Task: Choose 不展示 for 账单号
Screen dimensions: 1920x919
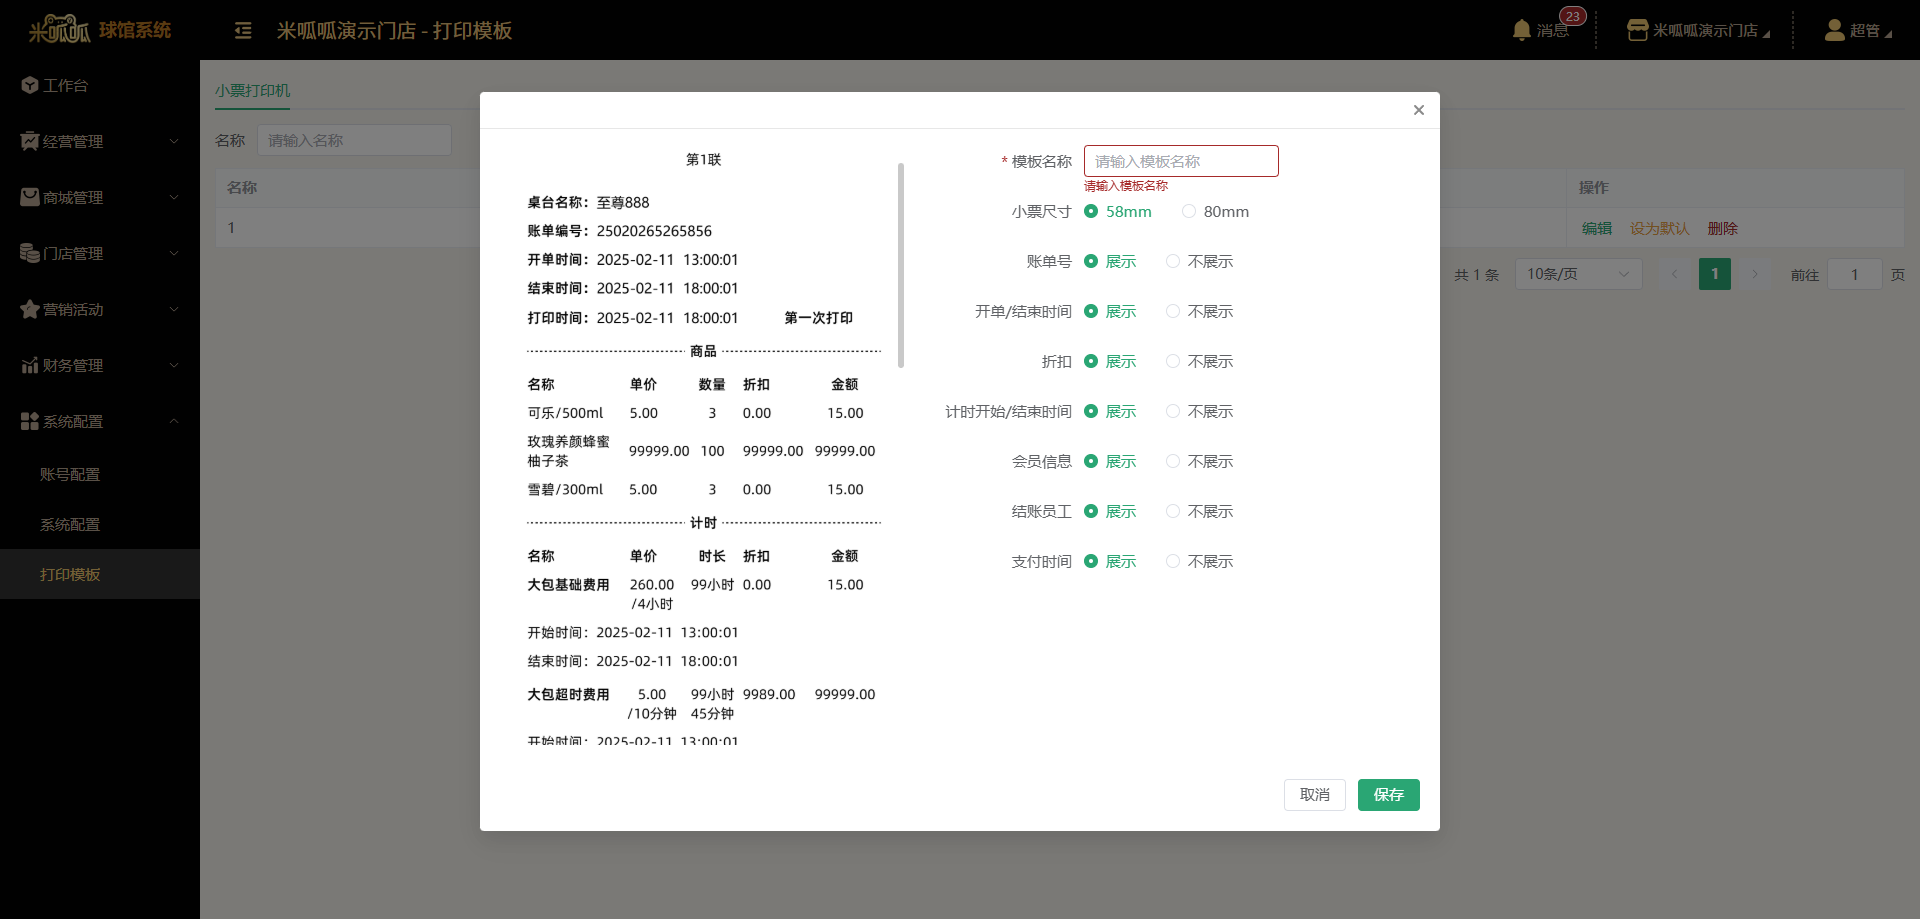Action: pos(1173,262)
